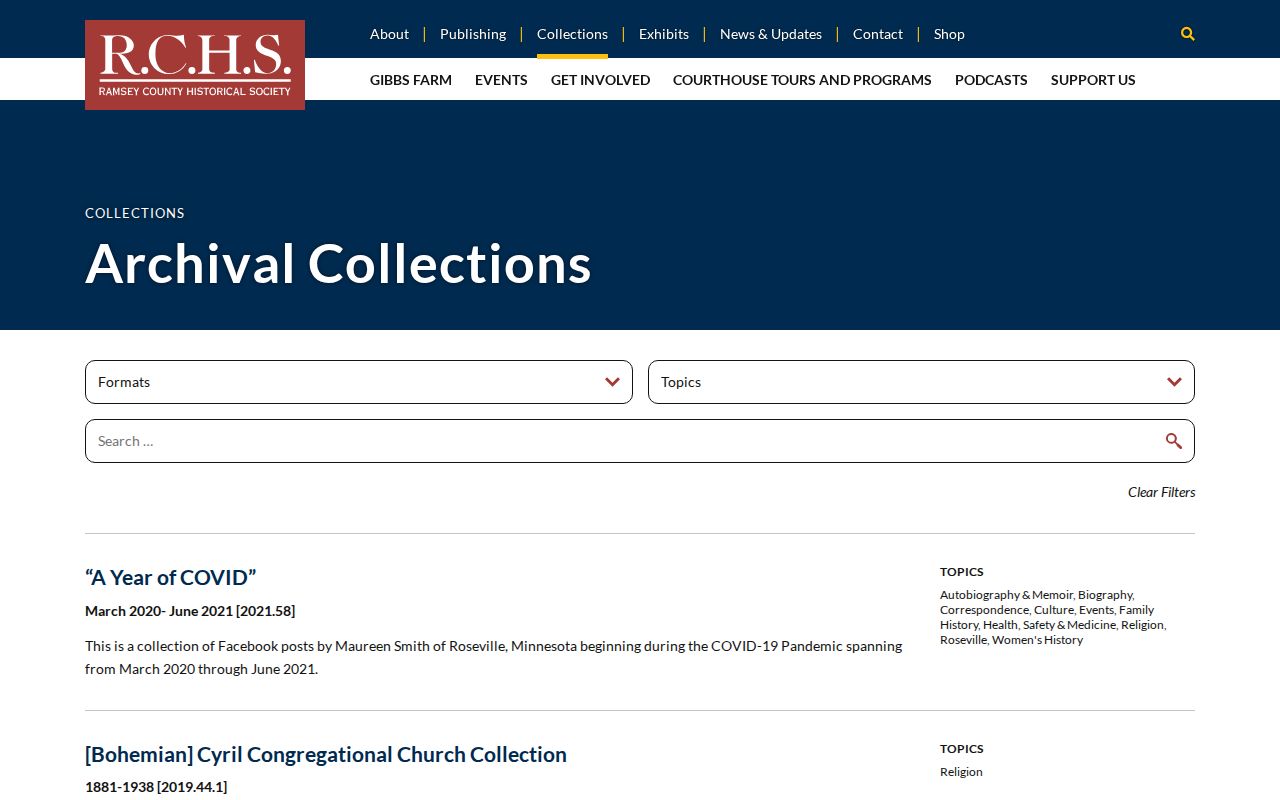Click the Roseville topic link

click(x=963, y=640)
